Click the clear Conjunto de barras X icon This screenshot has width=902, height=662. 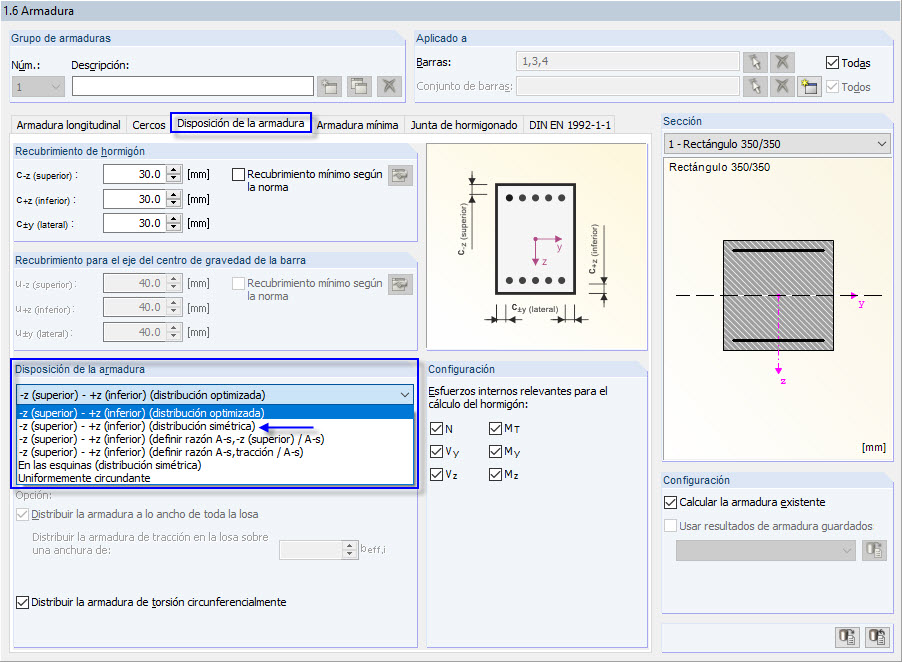point(782,87)
